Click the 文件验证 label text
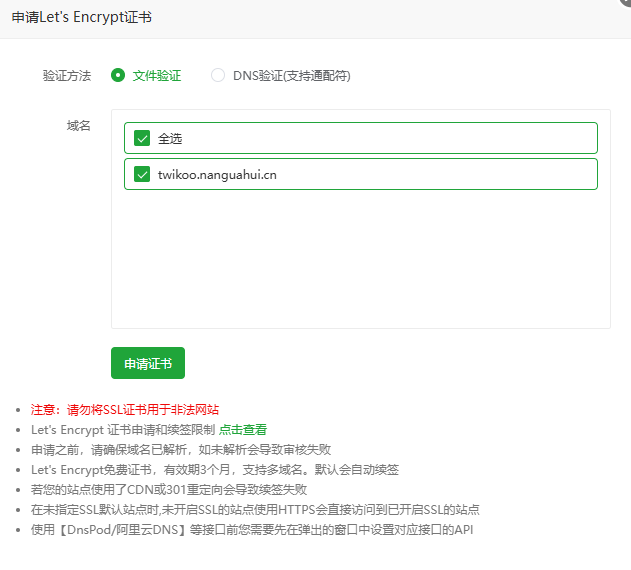 tap(157, 75)
